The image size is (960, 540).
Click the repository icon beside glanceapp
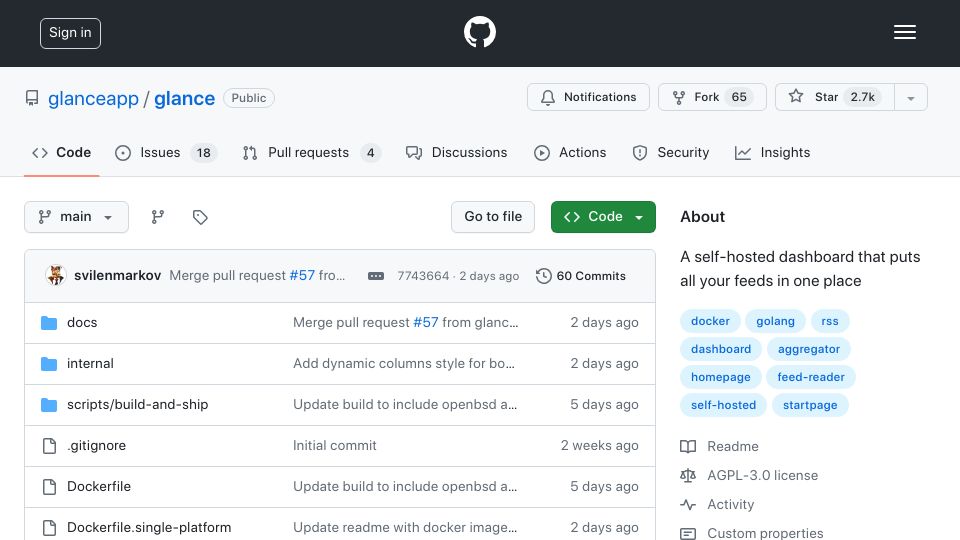pos(32,98)
